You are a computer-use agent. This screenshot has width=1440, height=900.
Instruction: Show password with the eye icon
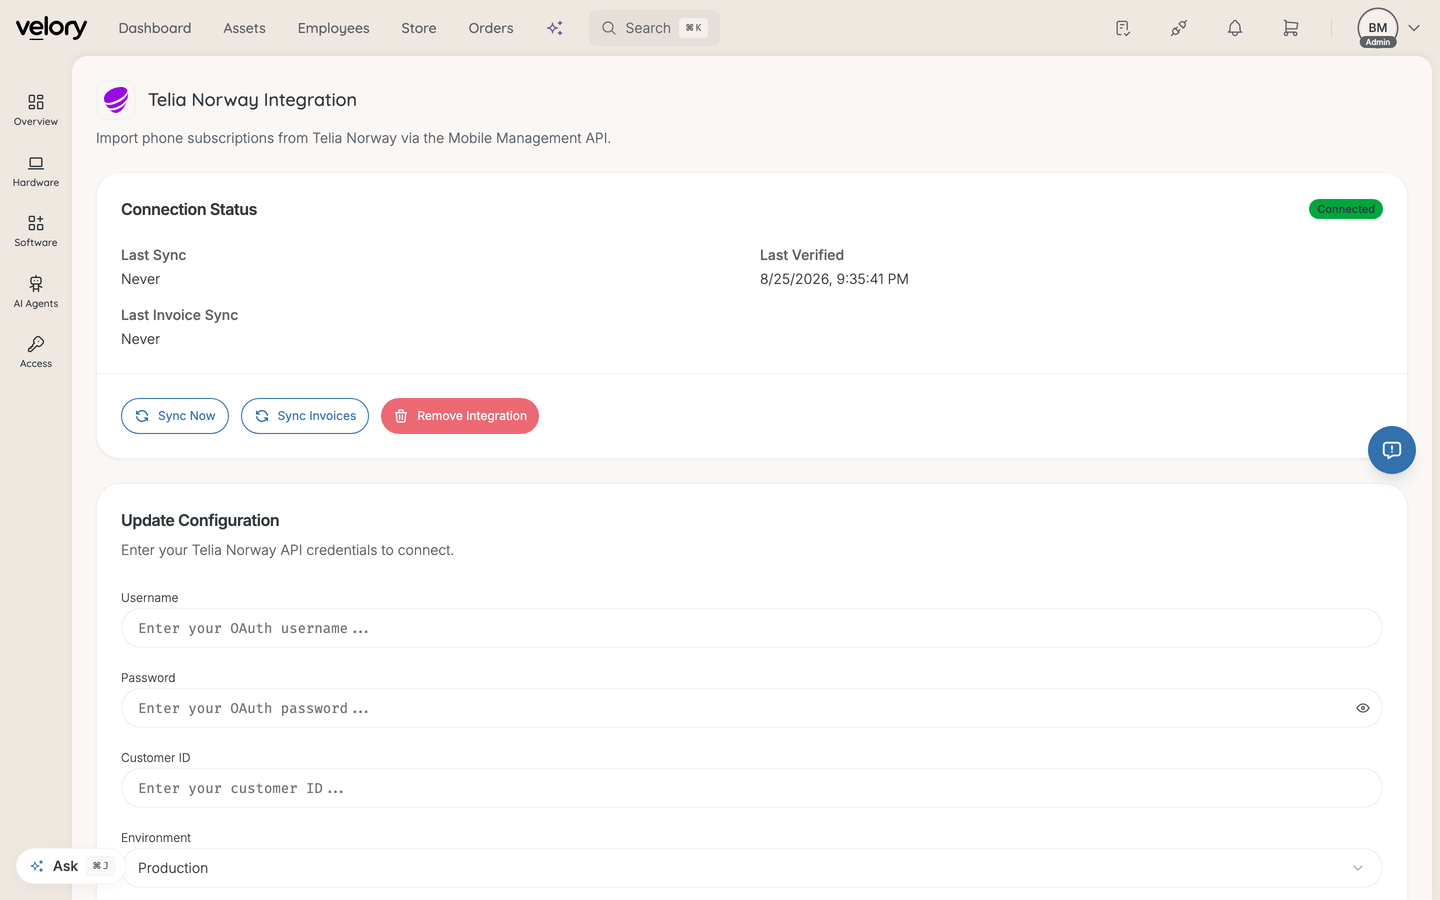pos(1363,708)
